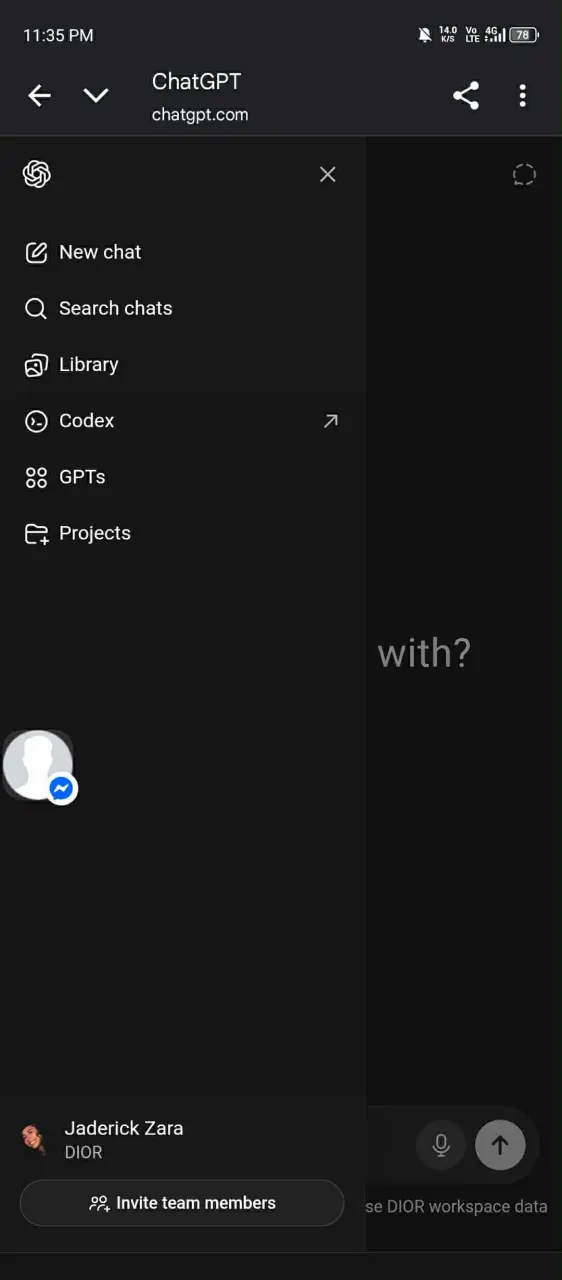Open Projects in the sidebar
Image resolution: width=562 pixels, height=1280 pixels.
click(x=183, y=532)
